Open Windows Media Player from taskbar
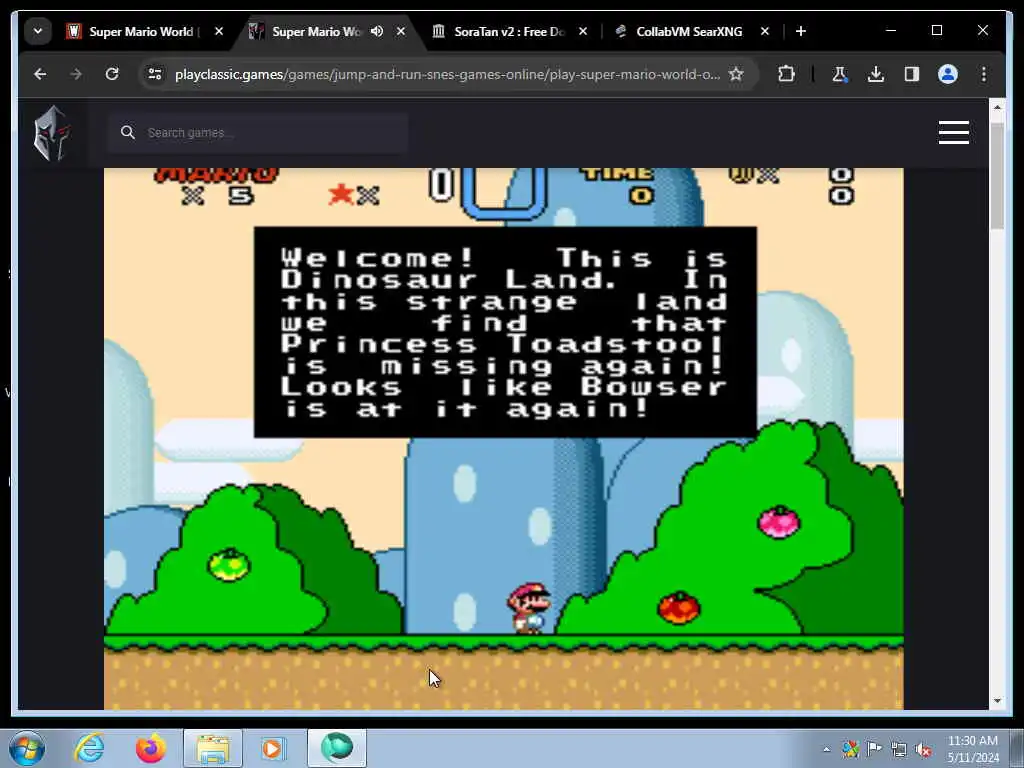Screen dimensions: 1024x768 [x=274, y=748]
